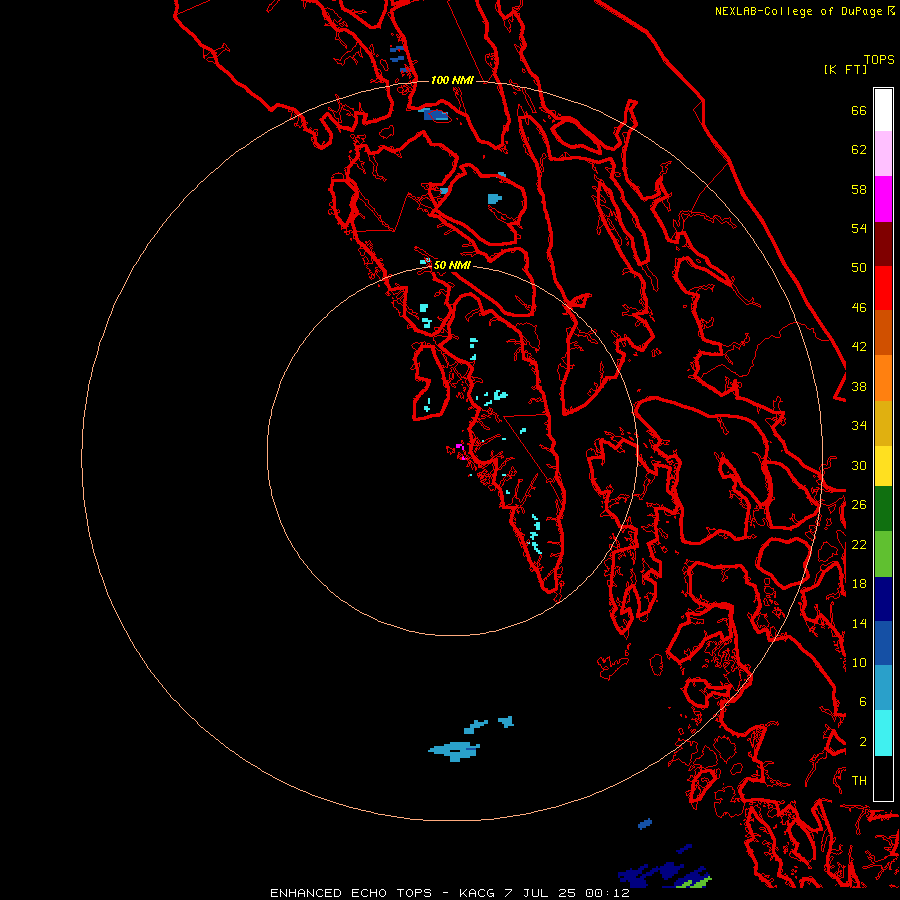Click the 'NEXLAB-College of DuPage' credit text
Screen dimensions: 900x900
point(799,11)
